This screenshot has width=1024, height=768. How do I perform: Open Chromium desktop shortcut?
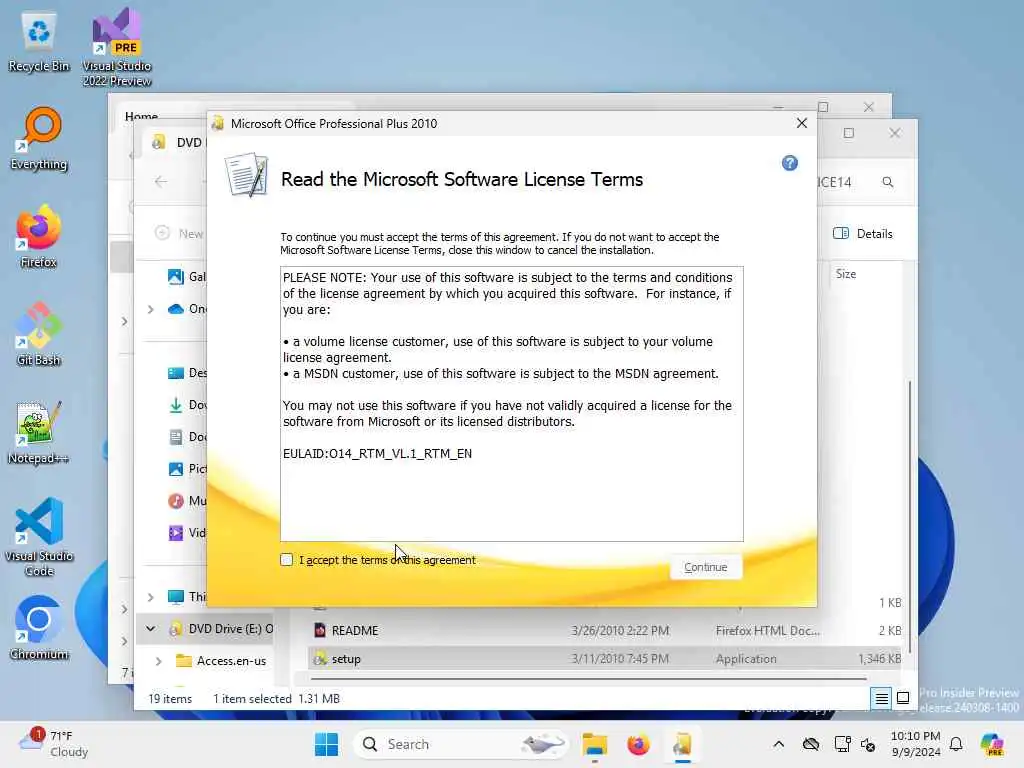pos(39,628)
